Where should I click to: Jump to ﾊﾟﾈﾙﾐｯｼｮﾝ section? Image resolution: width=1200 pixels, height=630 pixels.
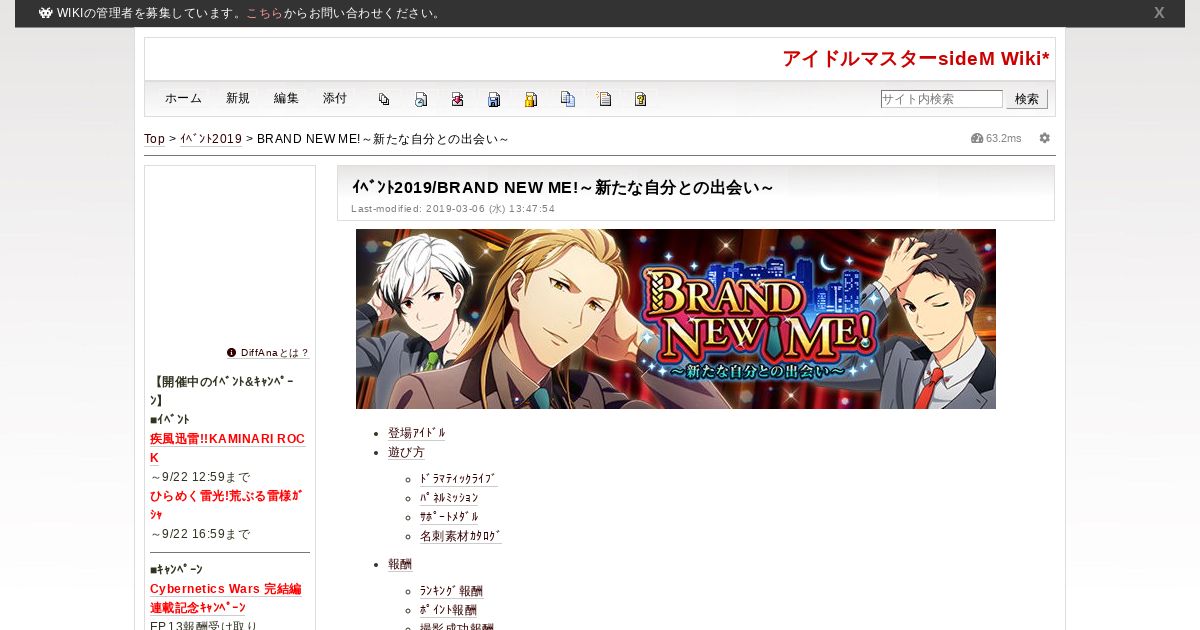[449, 498]
